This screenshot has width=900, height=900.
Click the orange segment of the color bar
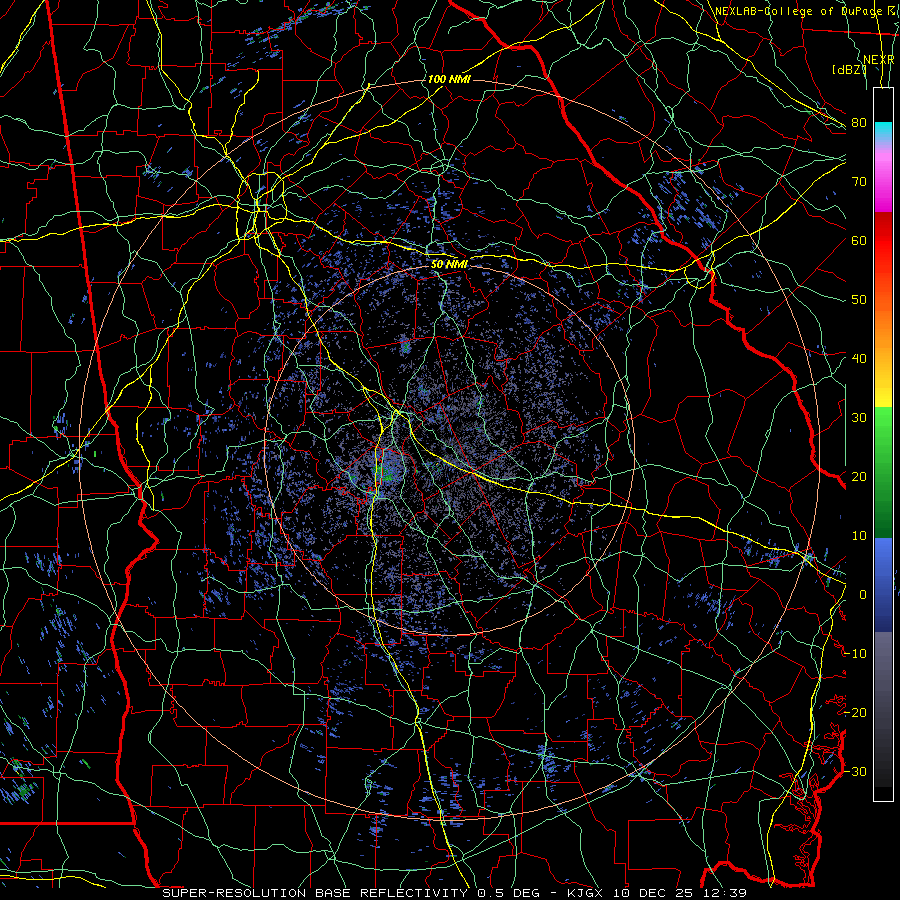point(883,330)
